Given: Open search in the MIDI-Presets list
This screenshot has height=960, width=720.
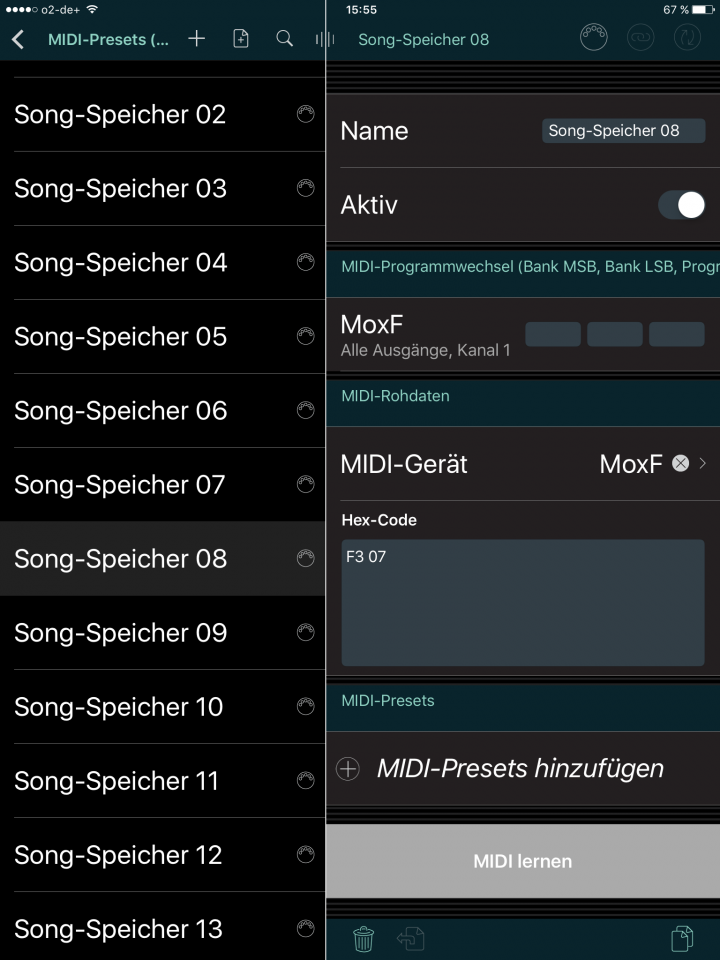Looking at the screenshot, I should [284, 39].
